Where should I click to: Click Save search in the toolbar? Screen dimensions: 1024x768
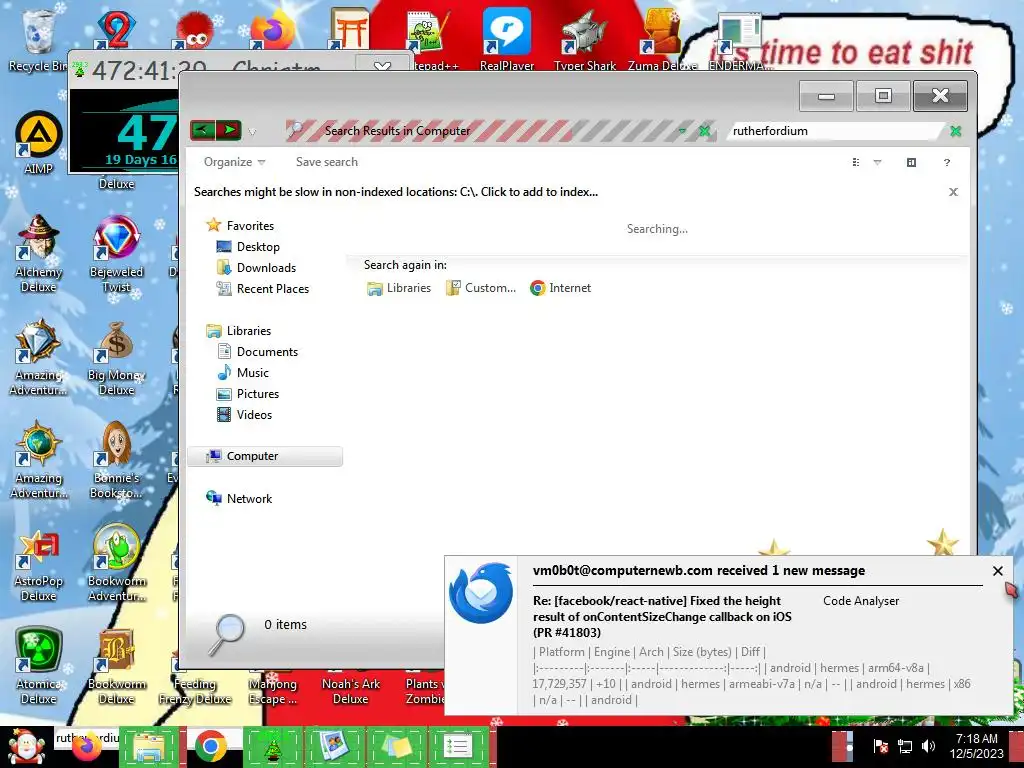coord(327,162)
